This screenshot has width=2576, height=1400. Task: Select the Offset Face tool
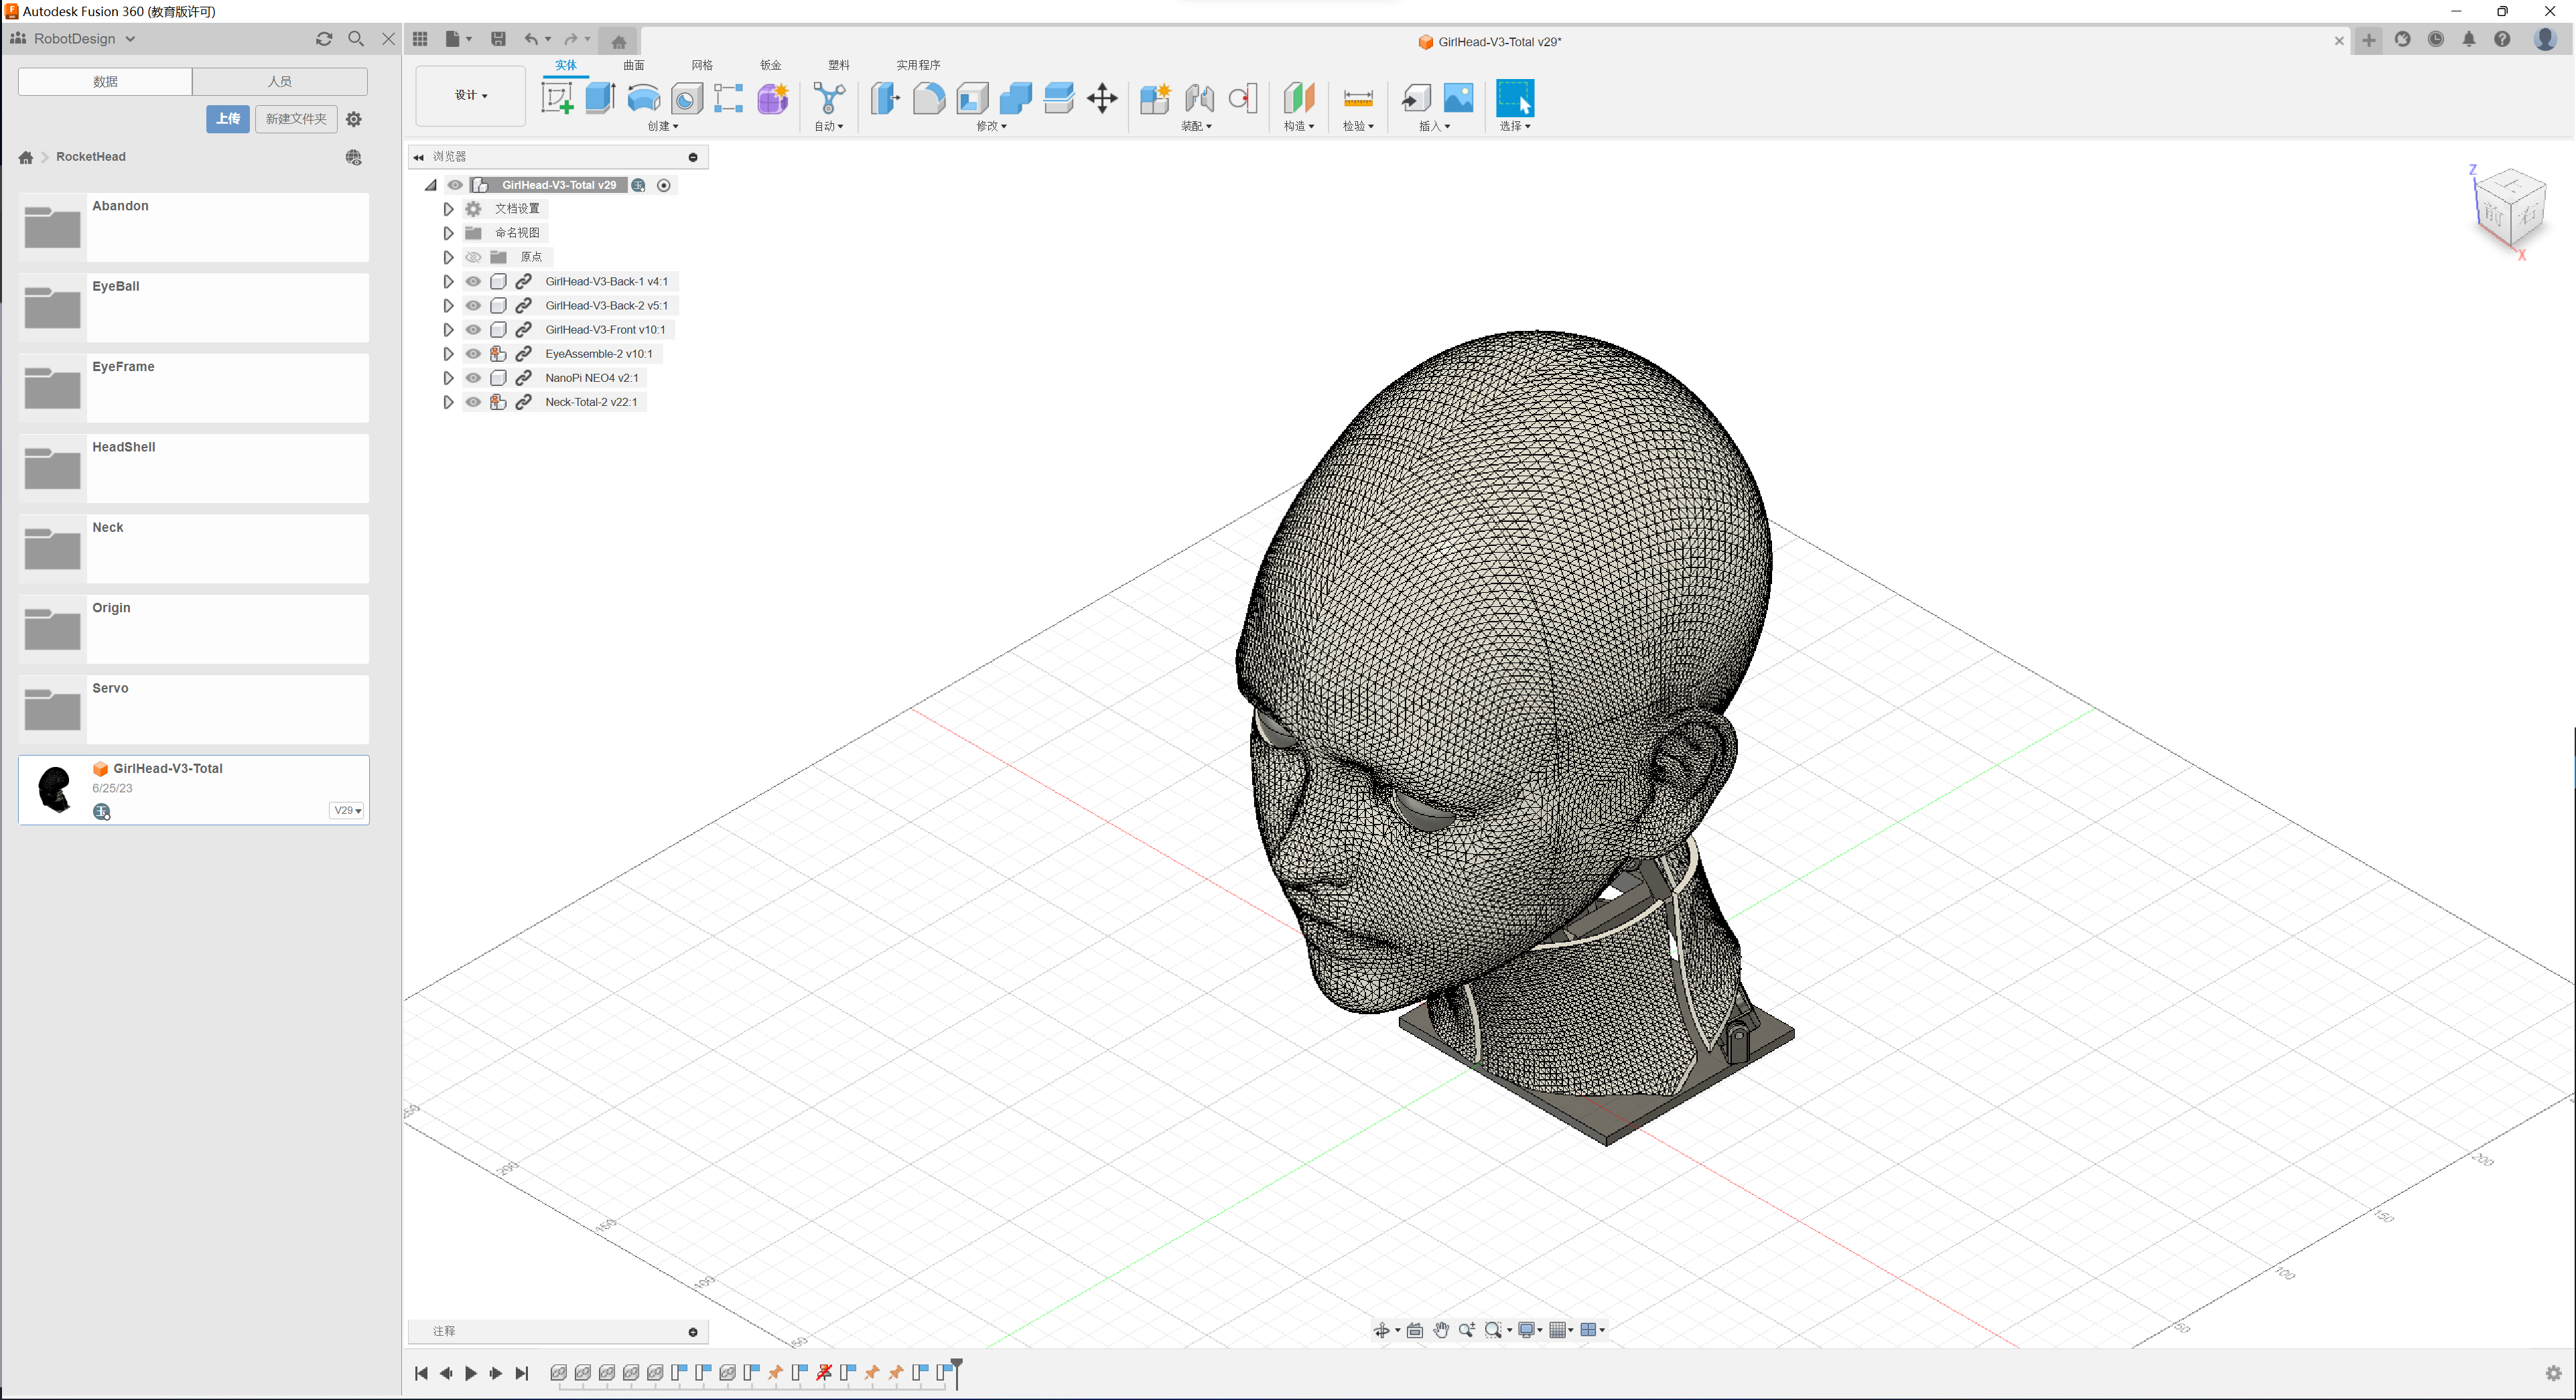(1059, 98)
